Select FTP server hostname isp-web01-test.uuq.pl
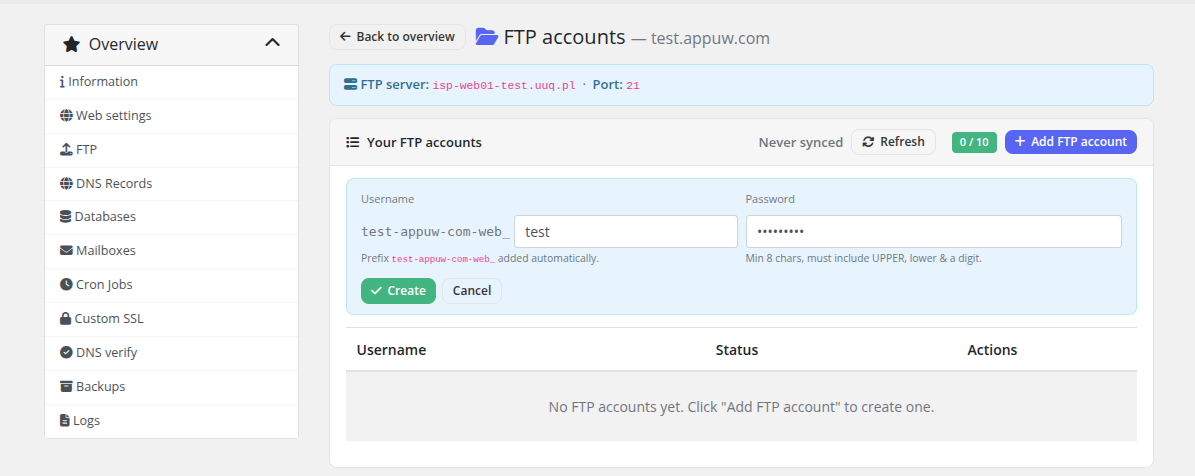The width and height of the screenshot is (1195, 476). pyautogui.click(x=504, y=85)
